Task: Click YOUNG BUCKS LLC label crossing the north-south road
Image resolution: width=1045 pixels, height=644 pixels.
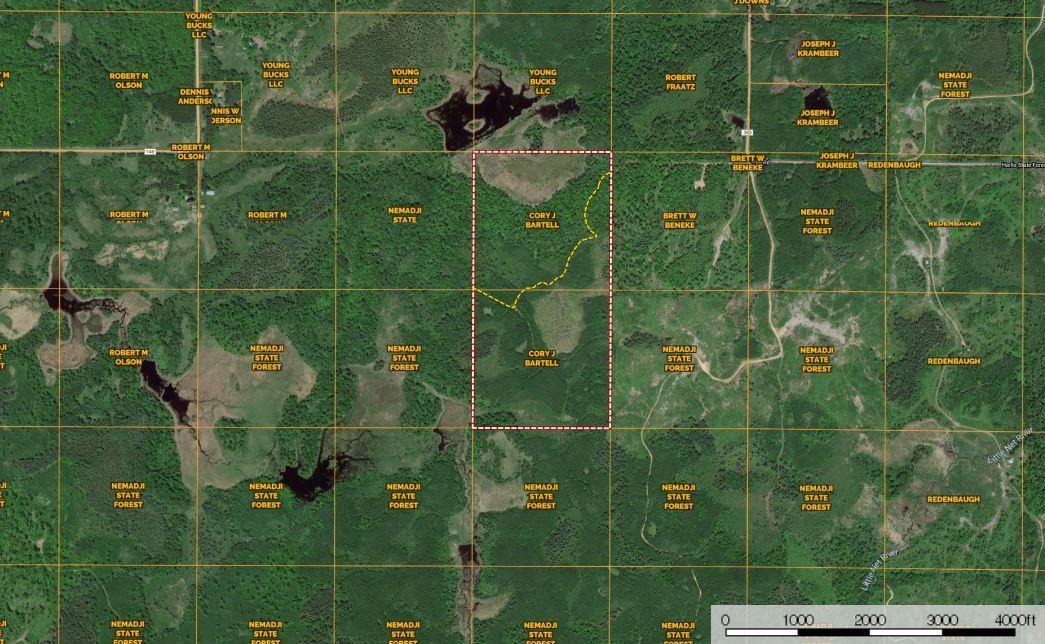Action: coord(198,25)
